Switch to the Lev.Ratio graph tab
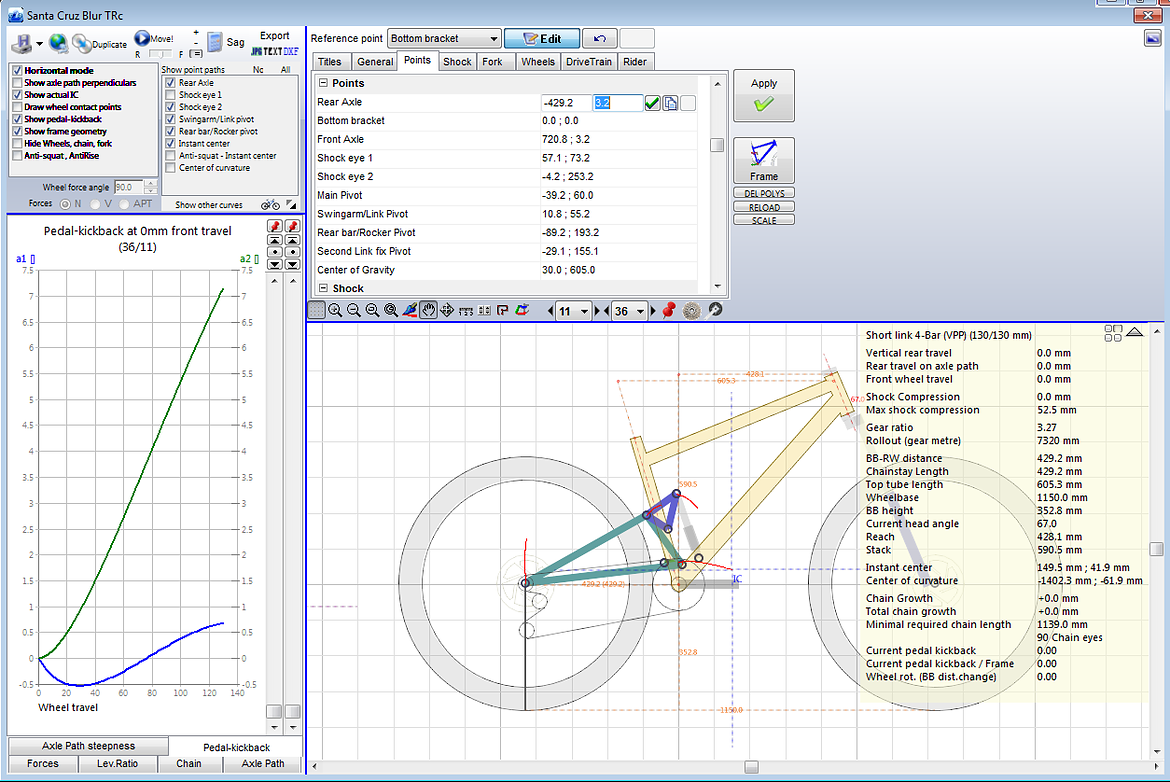 coord(117,763)
